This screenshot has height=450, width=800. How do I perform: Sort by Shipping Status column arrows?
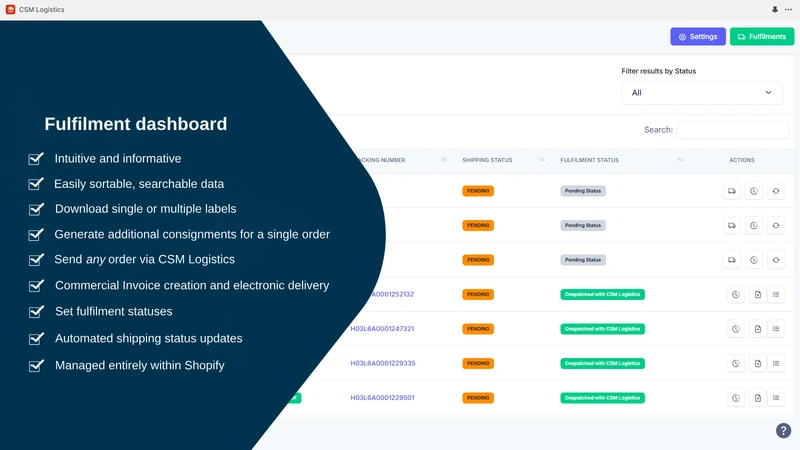[x=542, y=160]
